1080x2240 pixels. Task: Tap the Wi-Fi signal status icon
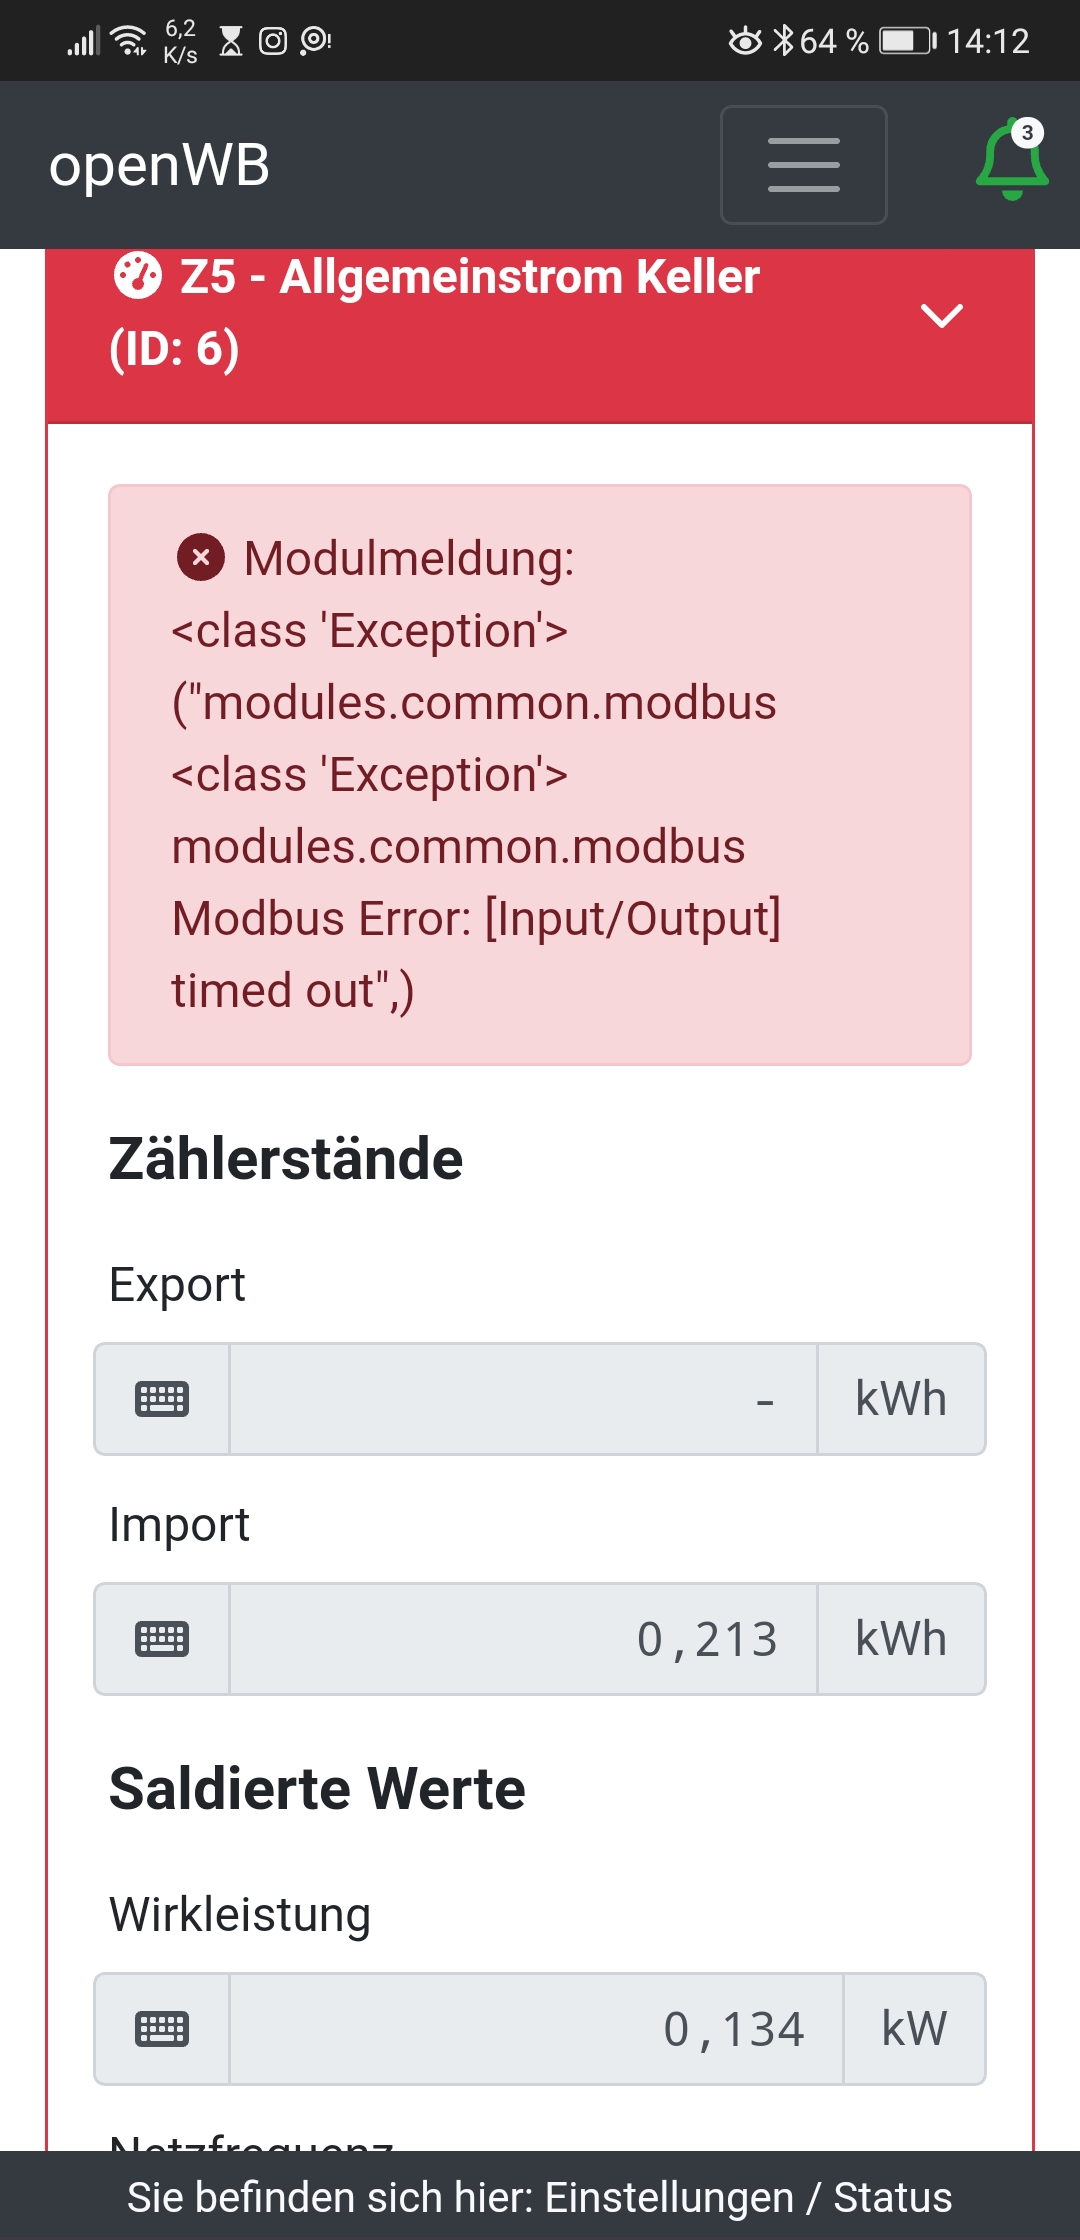click(x=130, y=41)
